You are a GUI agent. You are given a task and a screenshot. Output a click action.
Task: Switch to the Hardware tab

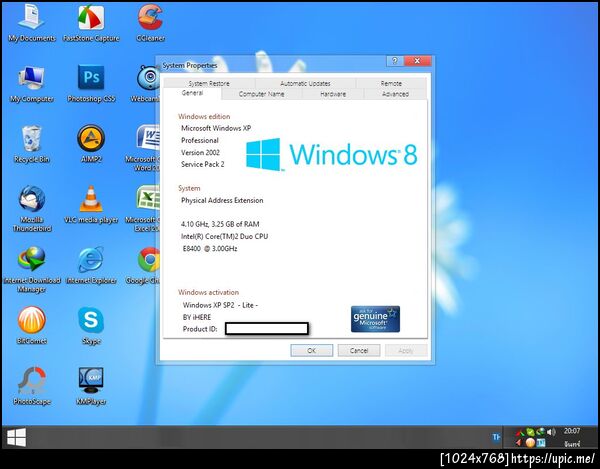(x=333, y=94)
